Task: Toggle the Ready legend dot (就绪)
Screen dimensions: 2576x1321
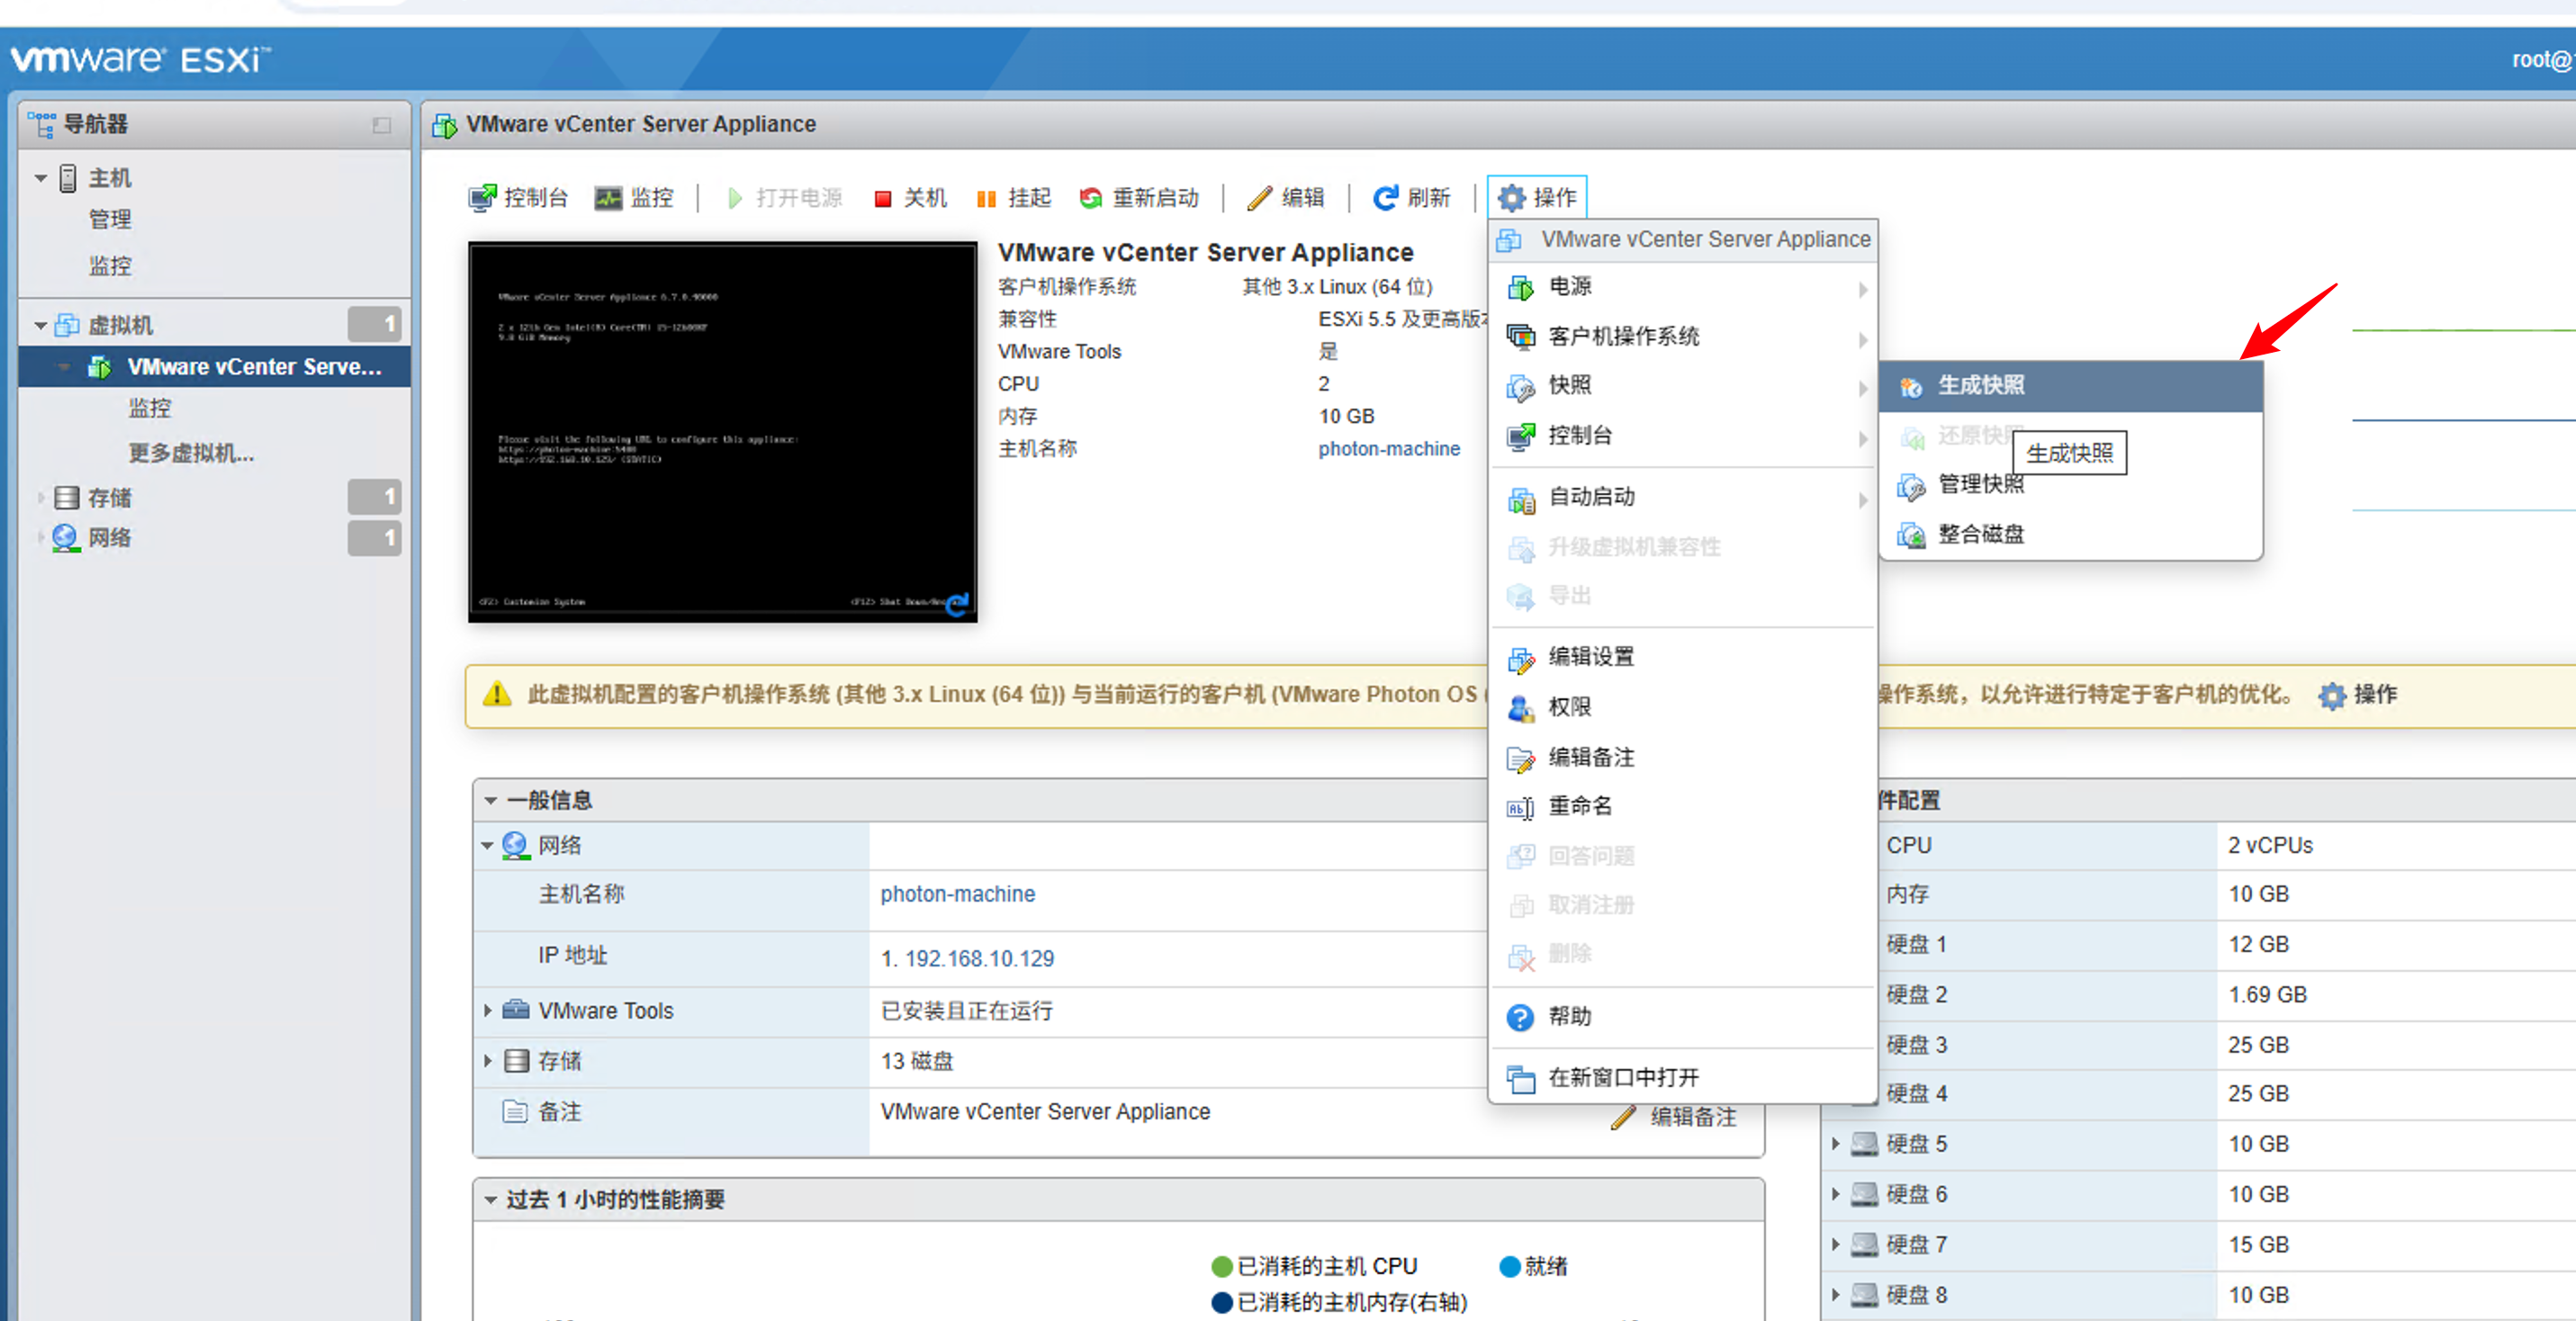Action: coord(1510,1267)
